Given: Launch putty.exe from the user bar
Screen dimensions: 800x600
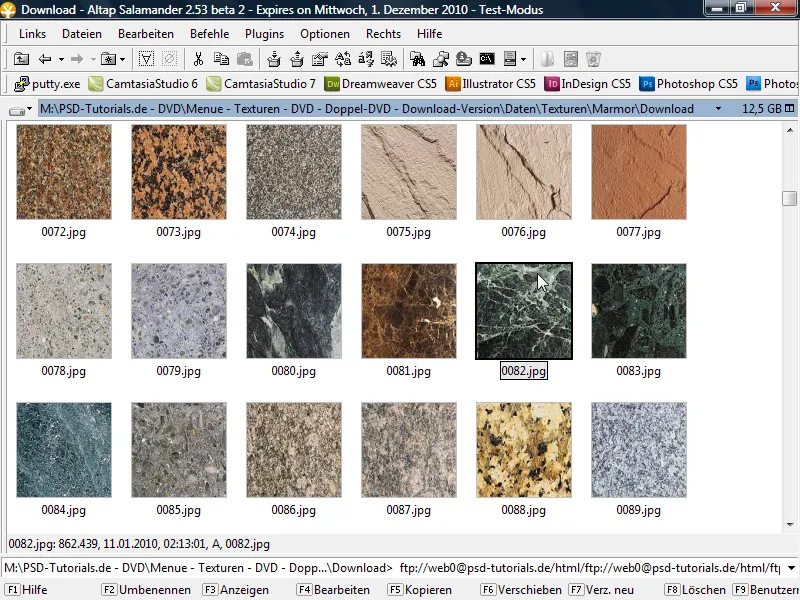Looking at the screenshot, I should (x=47, y=84).
